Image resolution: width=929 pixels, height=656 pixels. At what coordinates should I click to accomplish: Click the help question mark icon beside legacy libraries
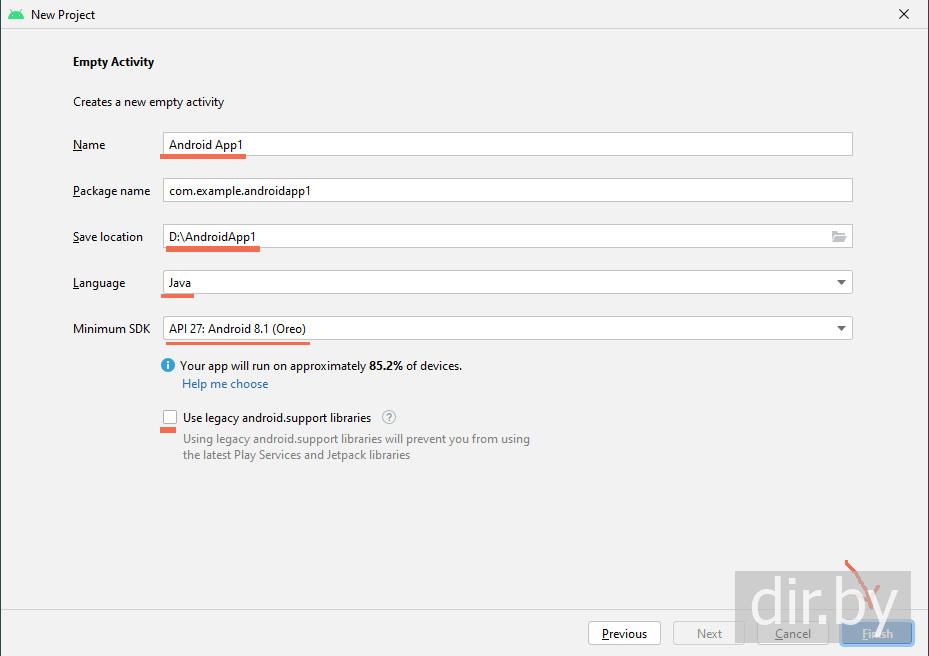click(389, 417)
